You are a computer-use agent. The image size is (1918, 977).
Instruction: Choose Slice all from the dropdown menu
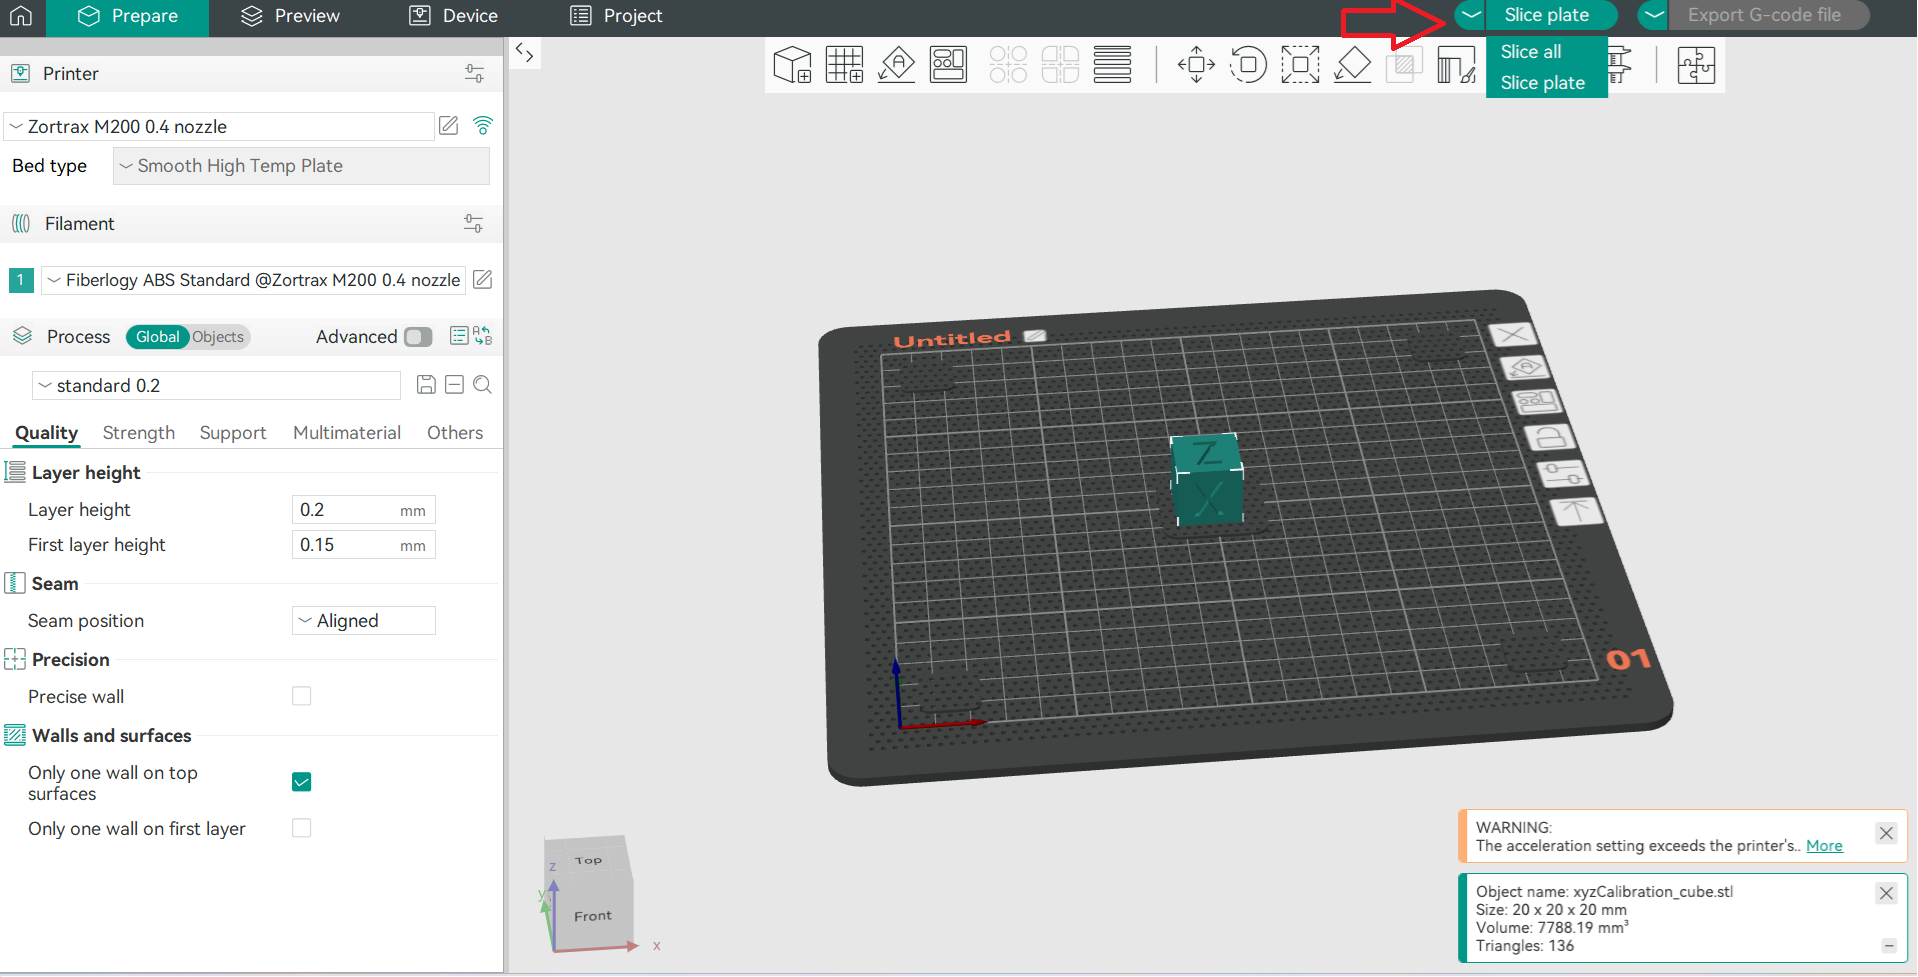[1531, 52]
